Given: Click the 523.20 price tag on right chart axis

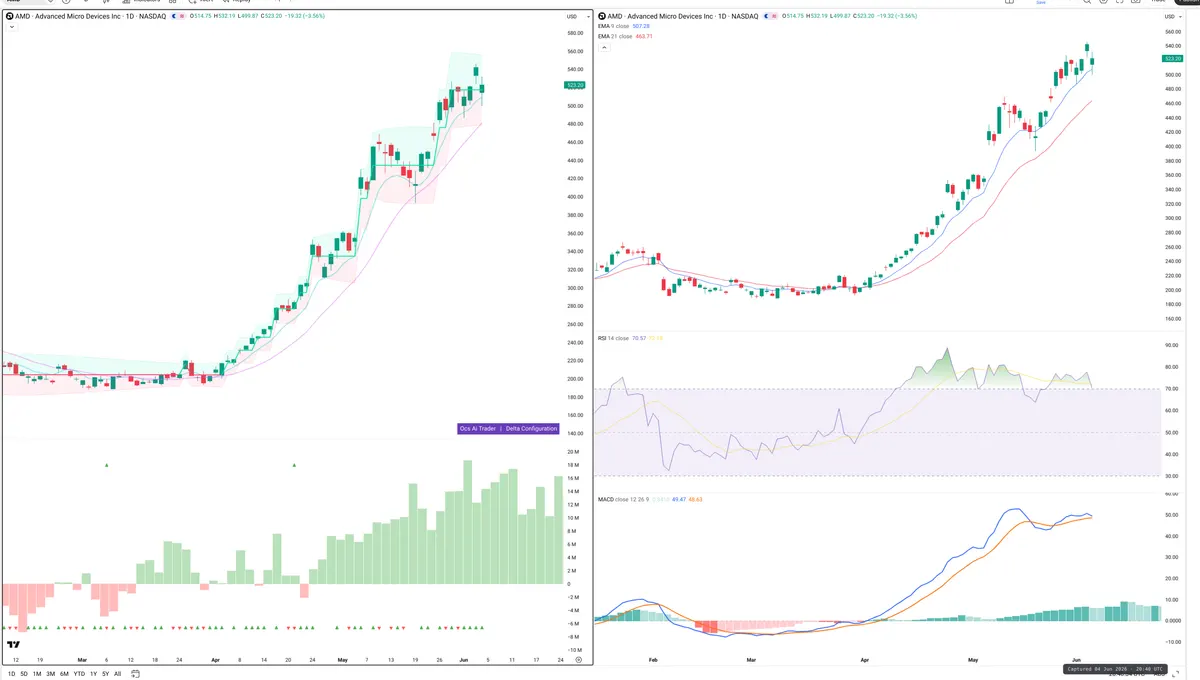Looking at the screenshot, I should tap(1172, 60).
